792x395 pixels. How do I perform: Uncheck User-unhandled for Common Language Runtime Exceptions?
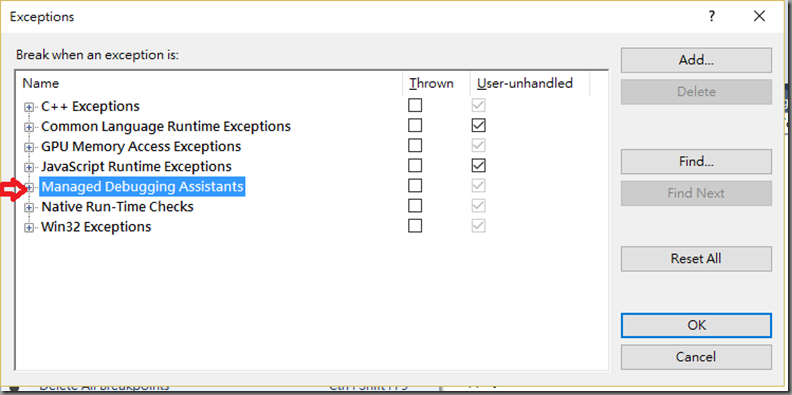click(478, 125)
